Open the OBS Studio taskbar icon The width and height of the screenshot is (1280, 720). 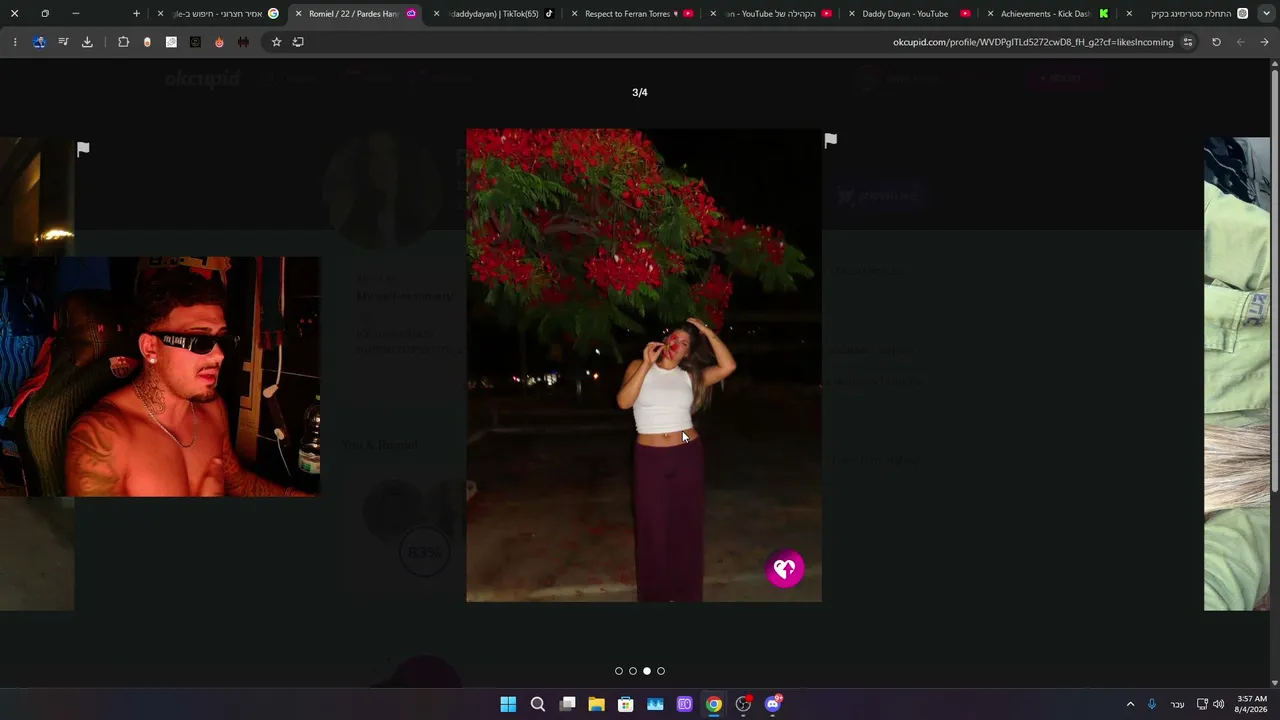[743, 704]
